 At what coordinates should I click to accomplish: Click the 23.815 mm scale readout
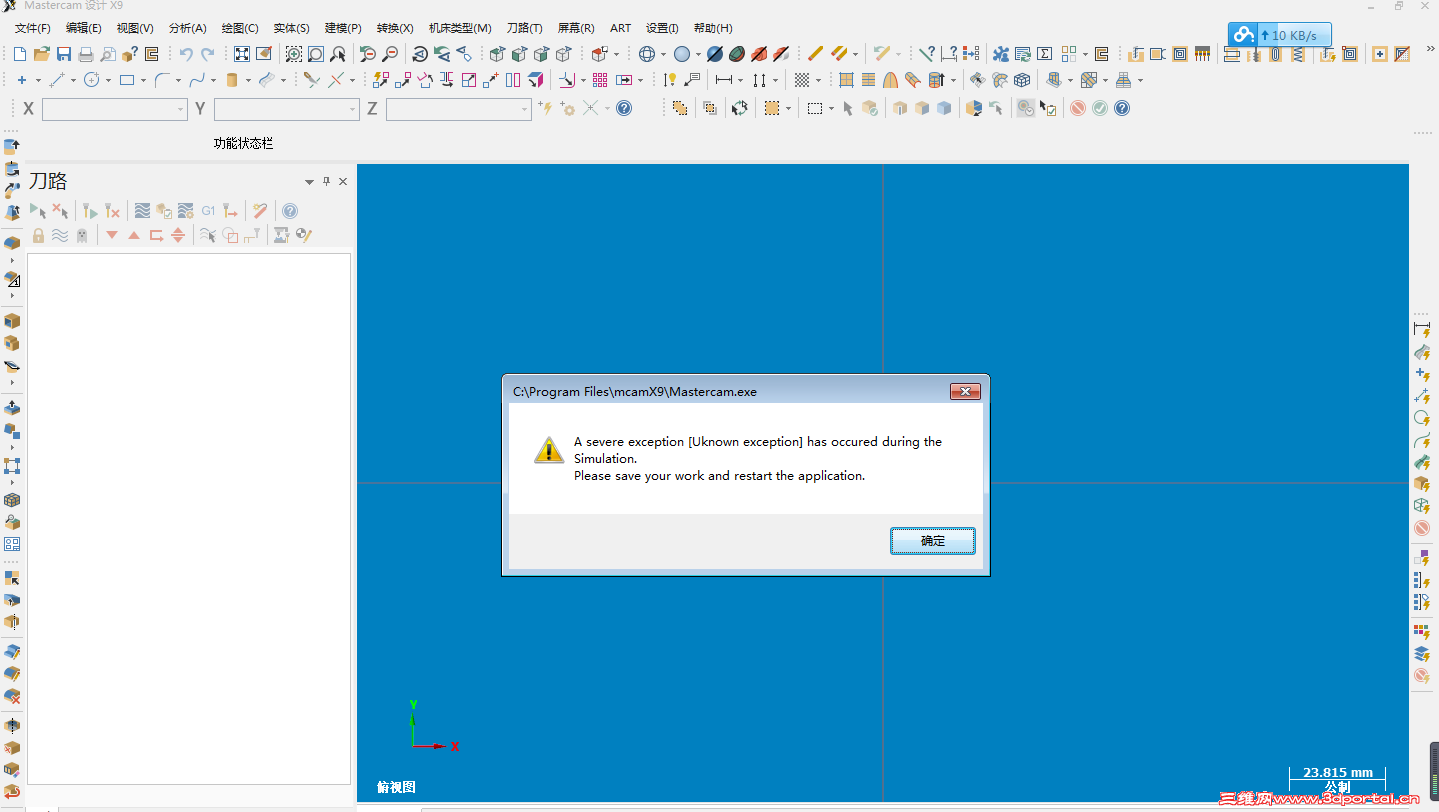pos(1337,772)
